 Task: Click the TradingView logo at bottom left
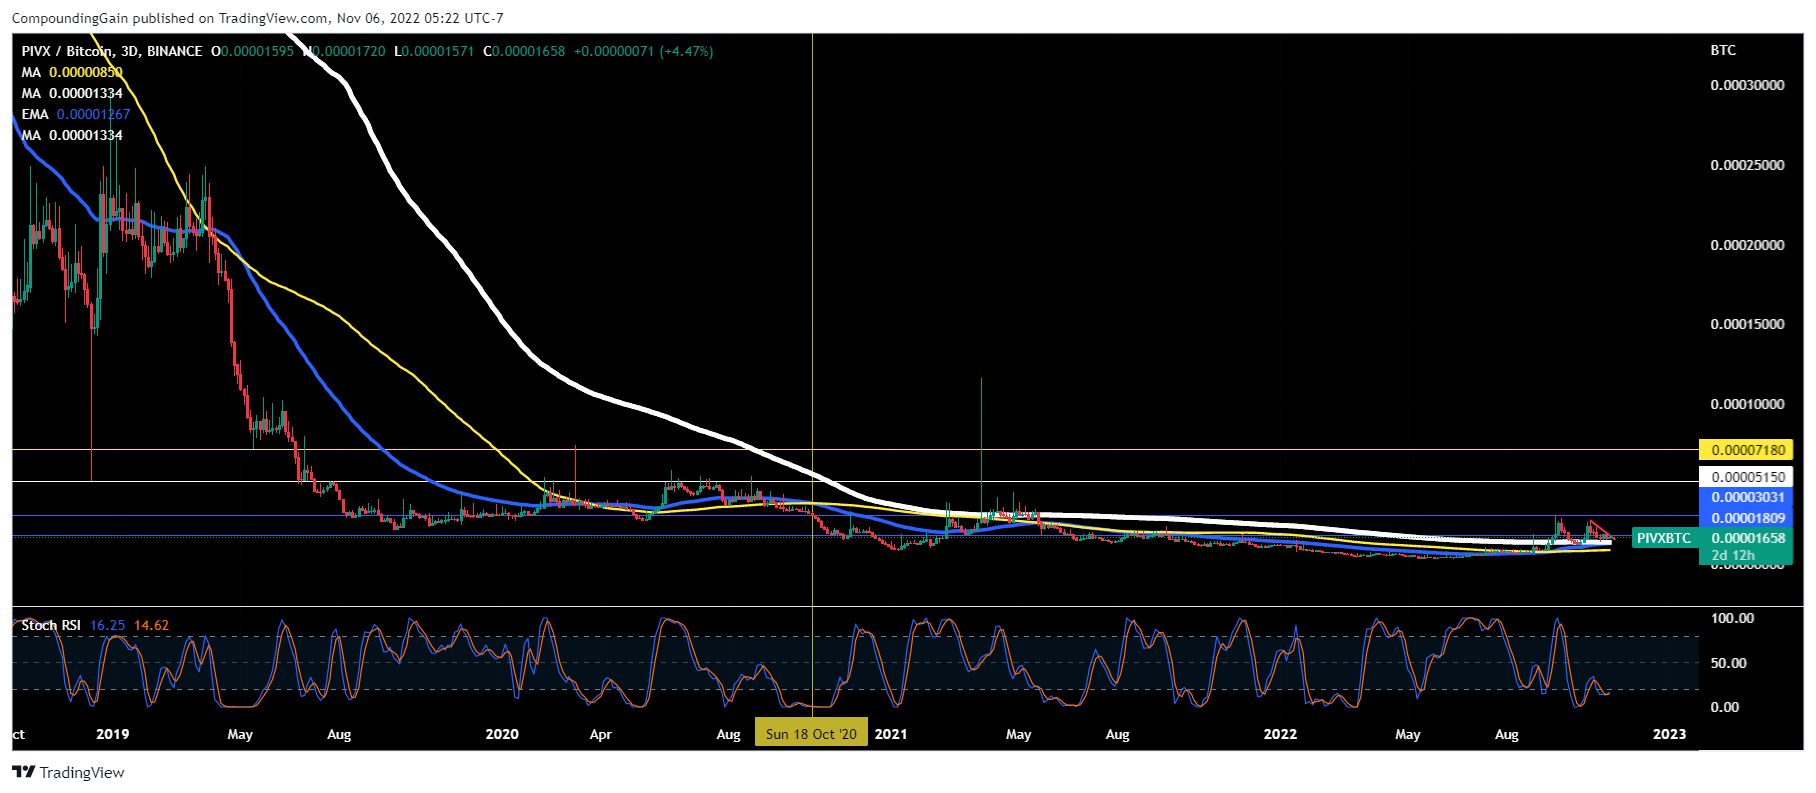tap(68, 772)
